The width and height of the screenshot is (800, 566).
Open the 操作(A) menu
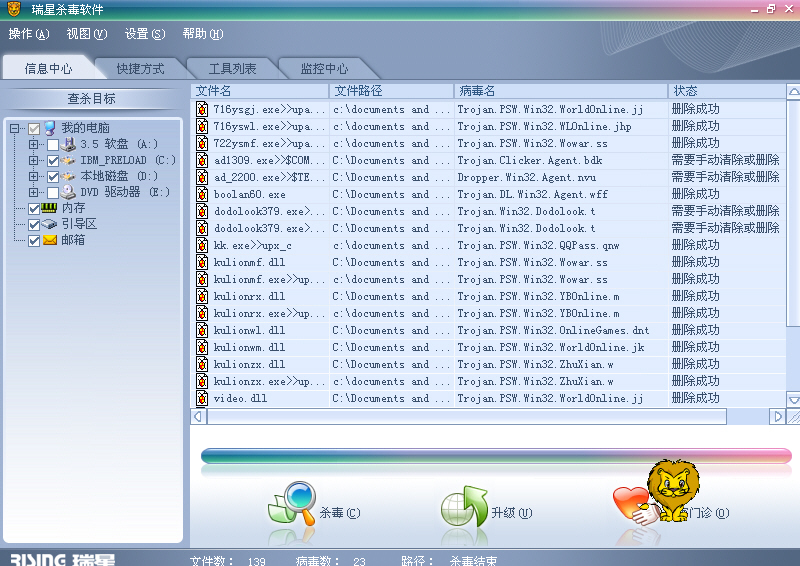(x=29, y=34)
